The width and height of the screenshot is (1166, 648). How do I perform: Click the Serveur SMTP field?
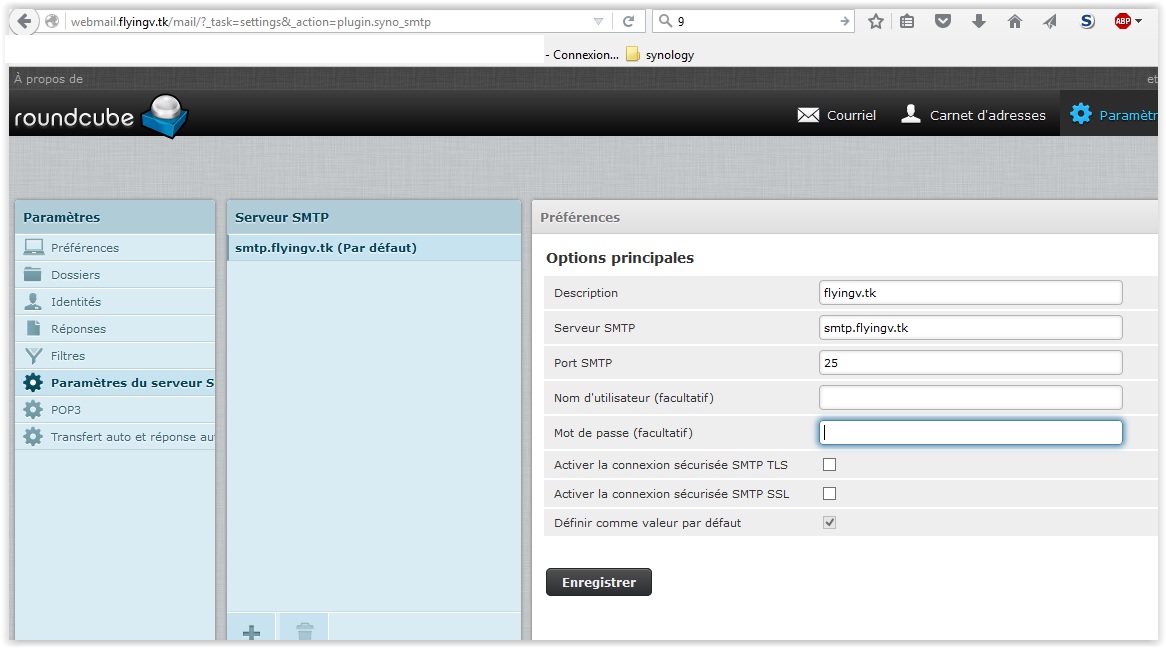click(x=970, y=327)
